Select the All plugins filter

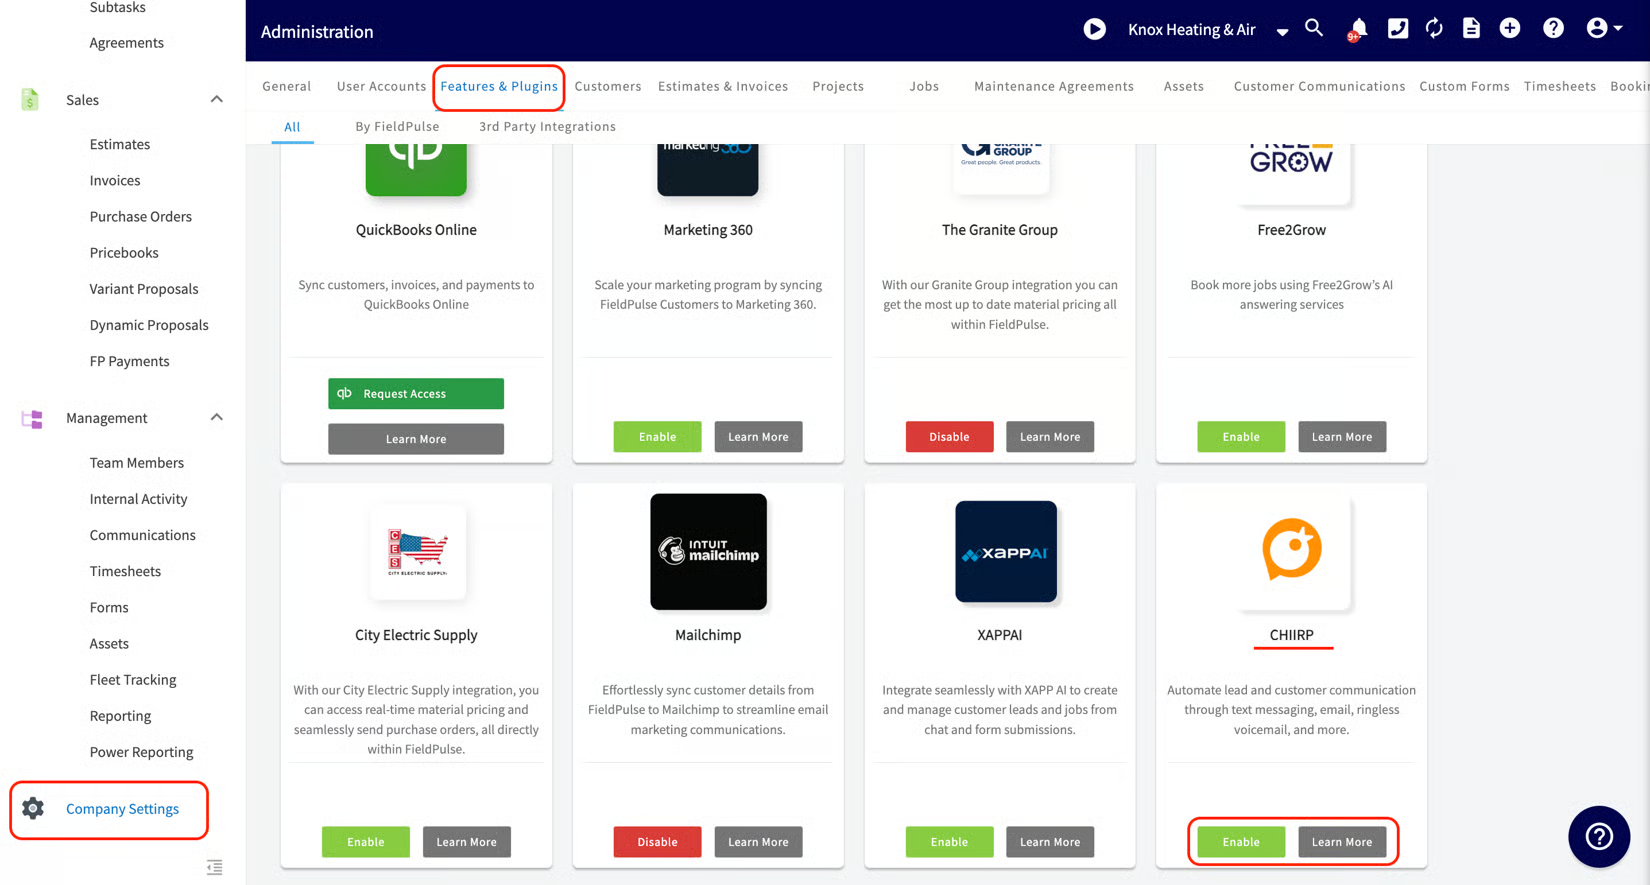click(x=292, y=126)
